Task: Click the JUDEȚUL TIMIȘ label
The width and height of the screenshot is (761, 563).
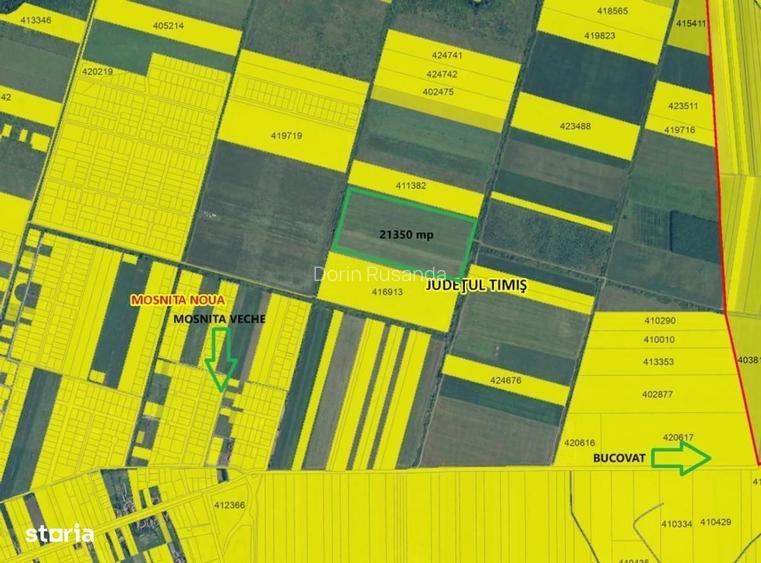Action: tap(476, 285)
